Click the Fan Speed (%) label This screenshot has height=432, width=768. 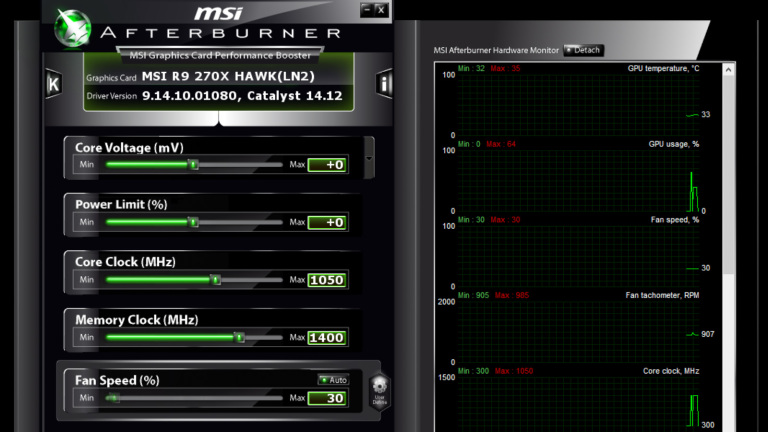pos(117,381)
